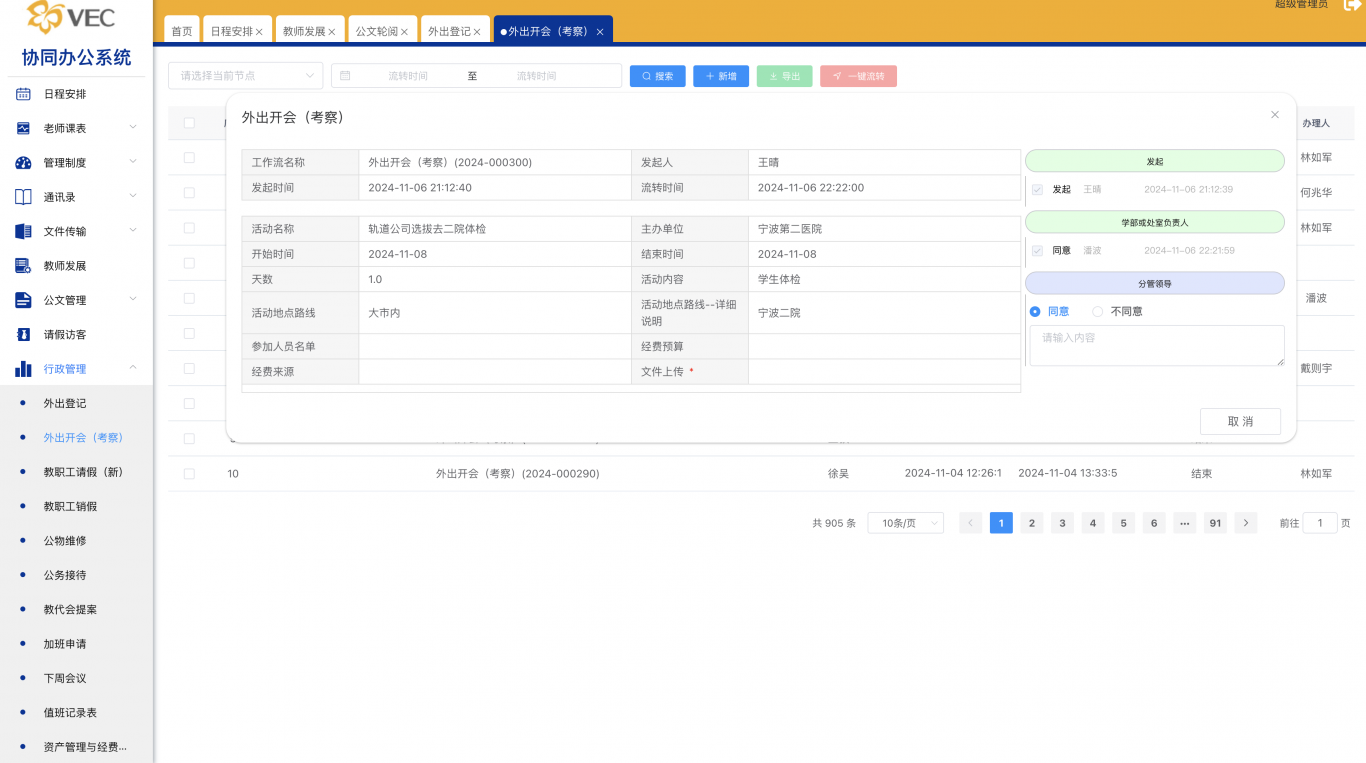This screenshot has width=1366, height=763.
Task: Open the 请选择当前节点 dropdown
Action: tap(246, 76)
